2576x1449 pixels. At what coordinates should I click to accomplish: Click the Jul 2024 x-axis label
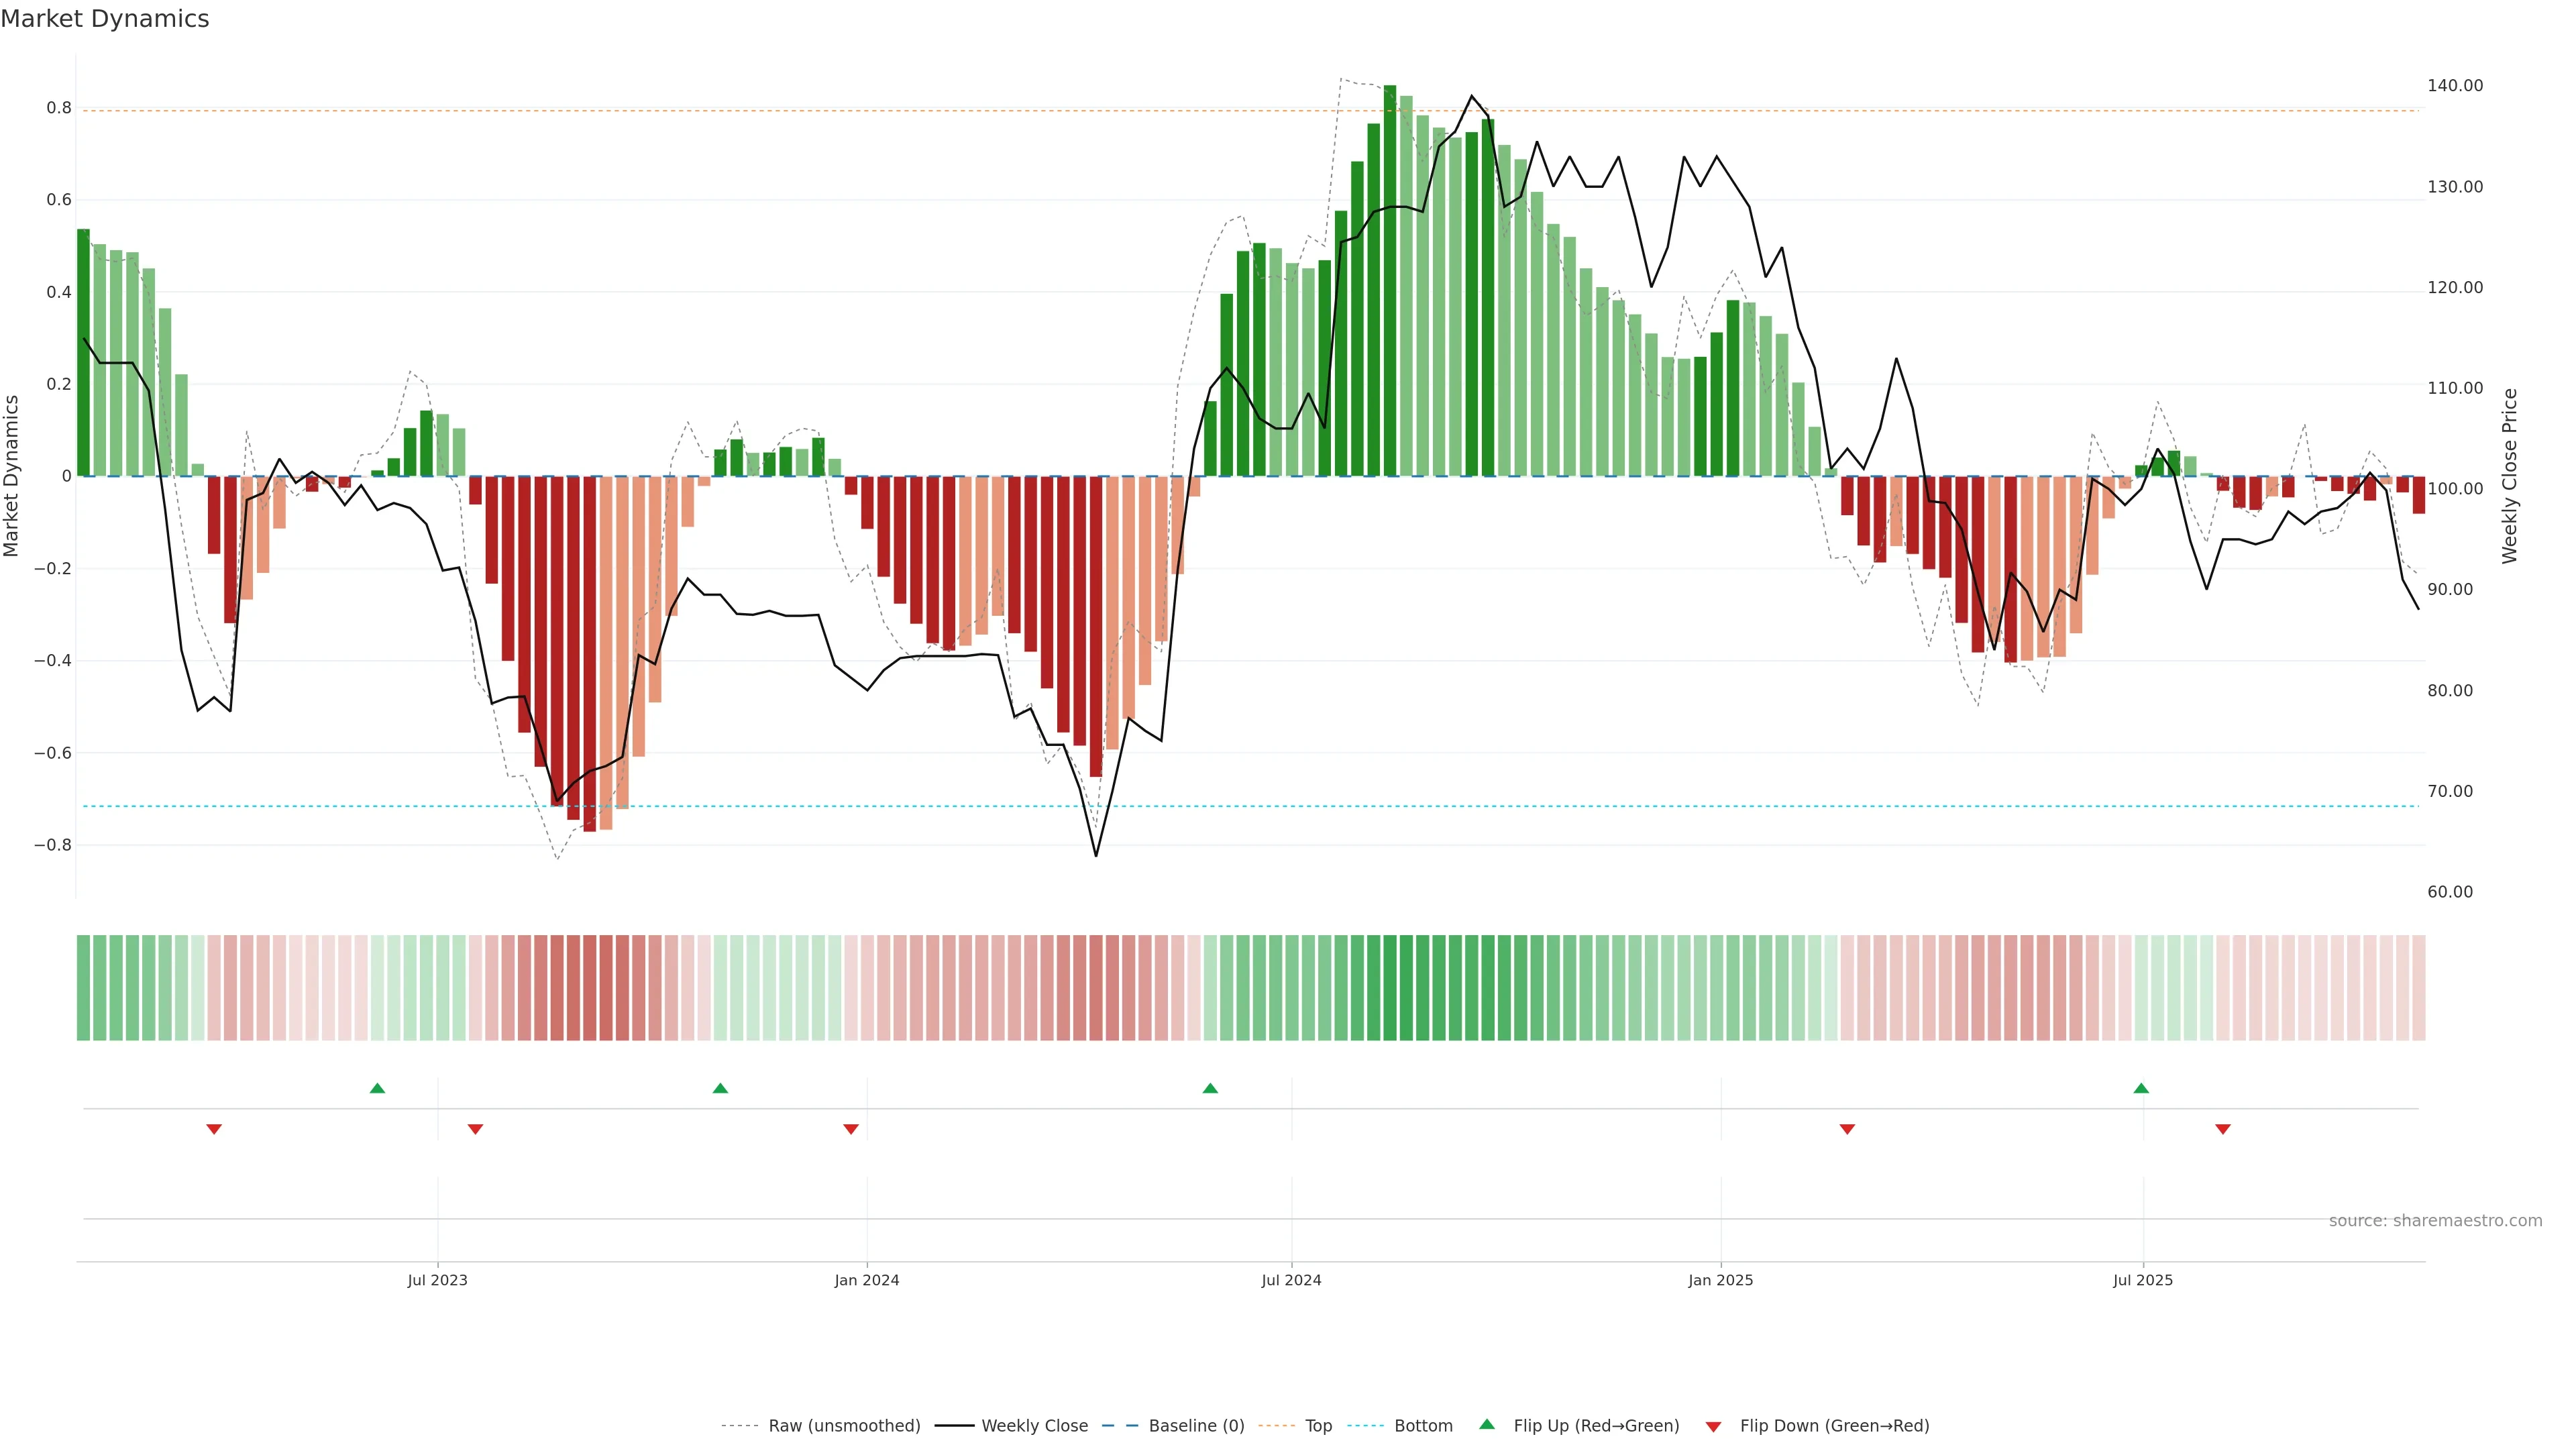(1291, 1280)
